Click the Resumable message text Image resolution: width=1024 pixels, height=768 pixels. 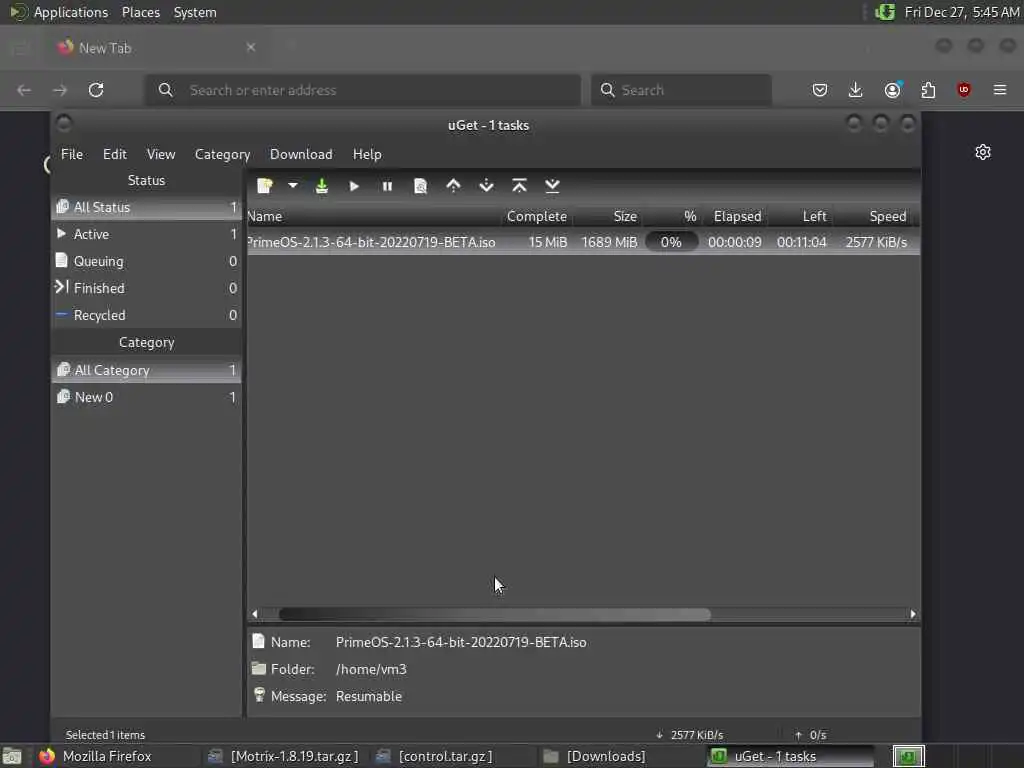point(369,696)
